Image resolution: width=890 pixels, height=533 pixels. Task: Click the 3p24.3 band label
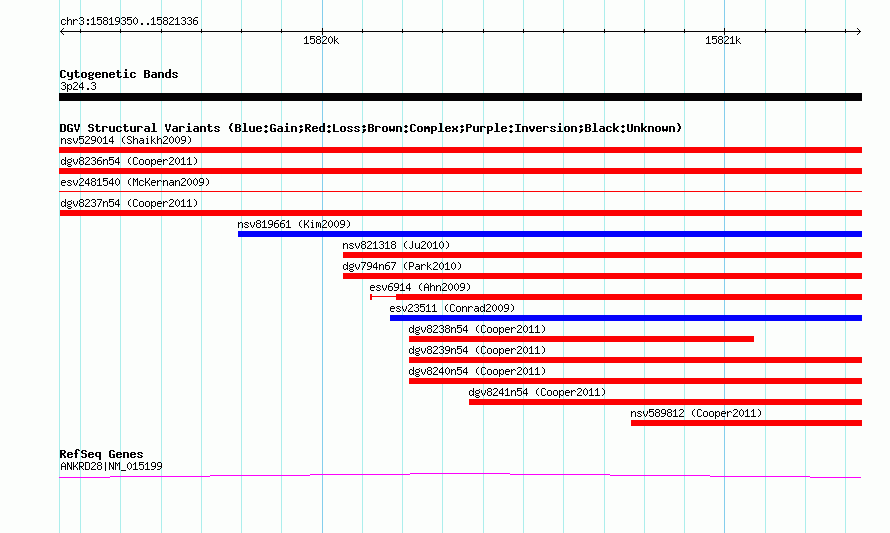click(x=78, y=86)
